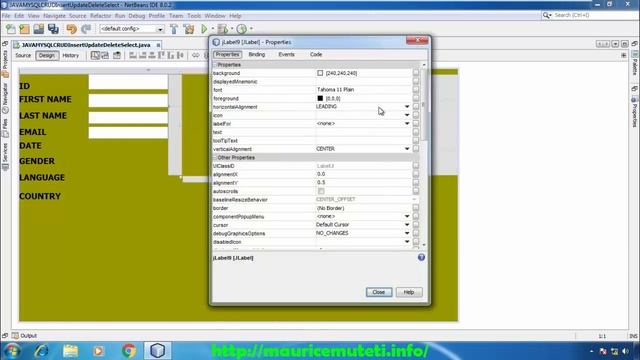640x360 pixels.
Task: Open the custom editor button for font row
Action: [x=416, y=89]
